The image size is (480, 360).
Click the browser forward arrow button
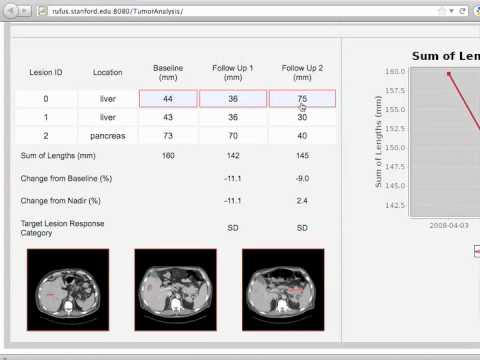click(25, 11)
